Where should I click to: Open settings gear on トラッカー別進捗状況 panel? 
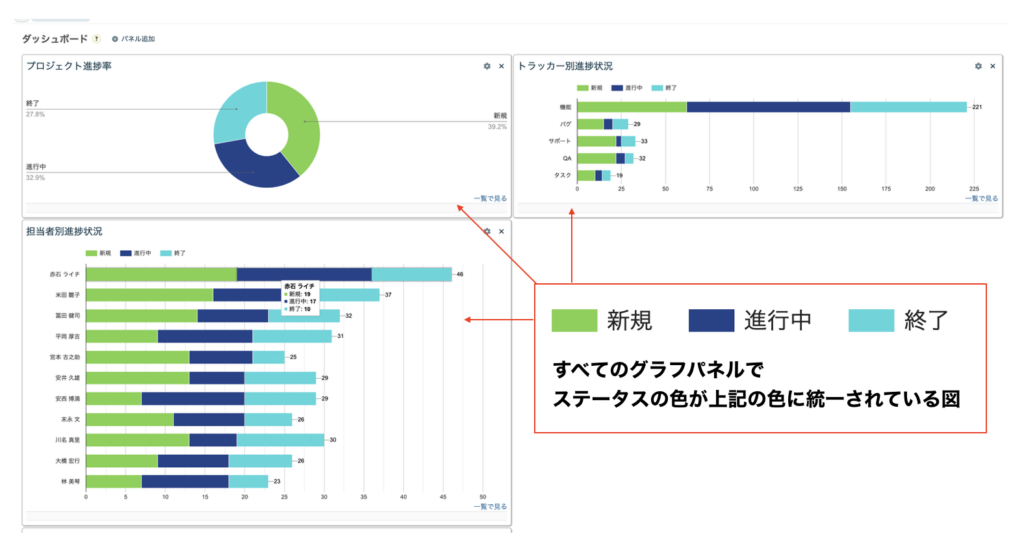pos(978,66)
